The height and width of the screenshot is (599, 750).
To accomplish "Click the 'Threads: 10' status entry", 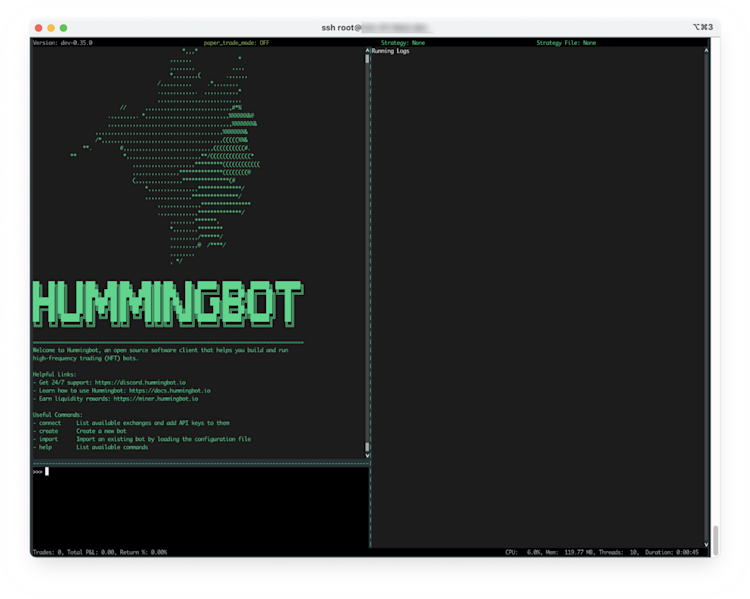I will click(618, 552).
